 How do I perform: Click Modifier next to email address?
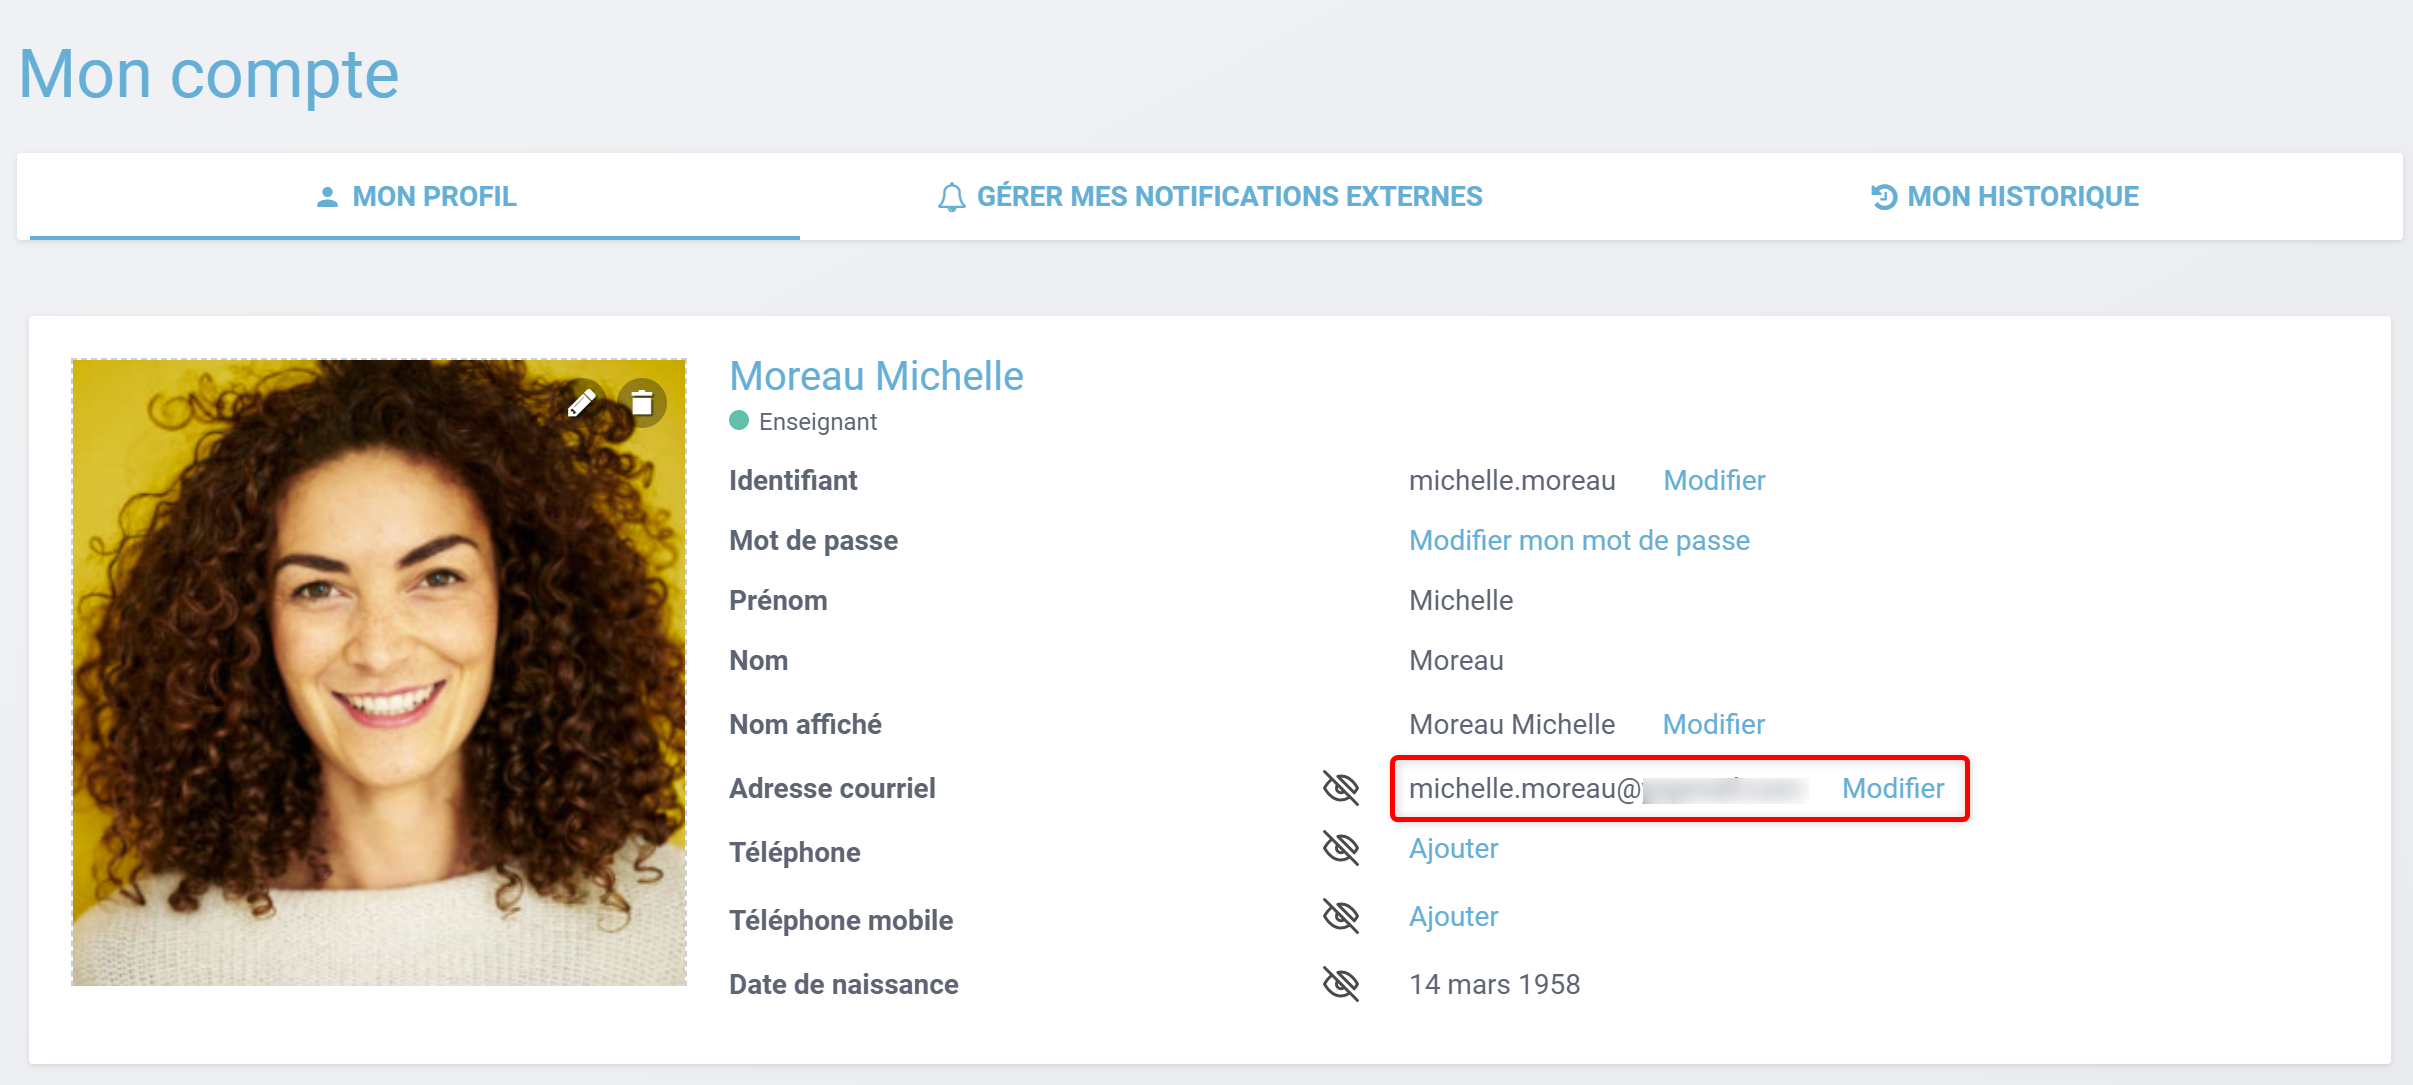click(x=1893, y=789)
